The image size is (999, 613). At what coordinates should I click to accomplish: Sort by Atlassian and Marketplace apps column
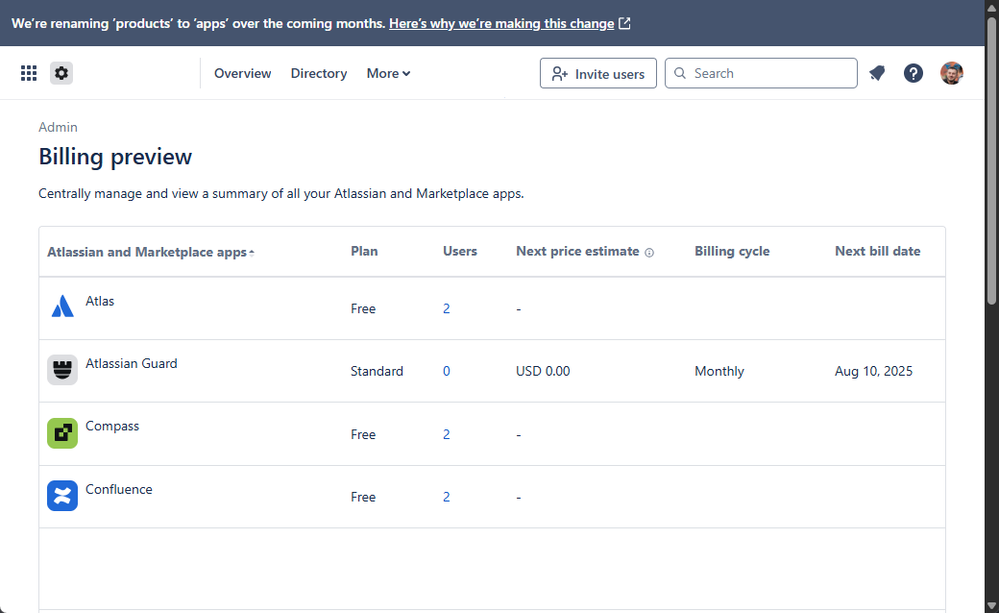click(x=151, y=252)
